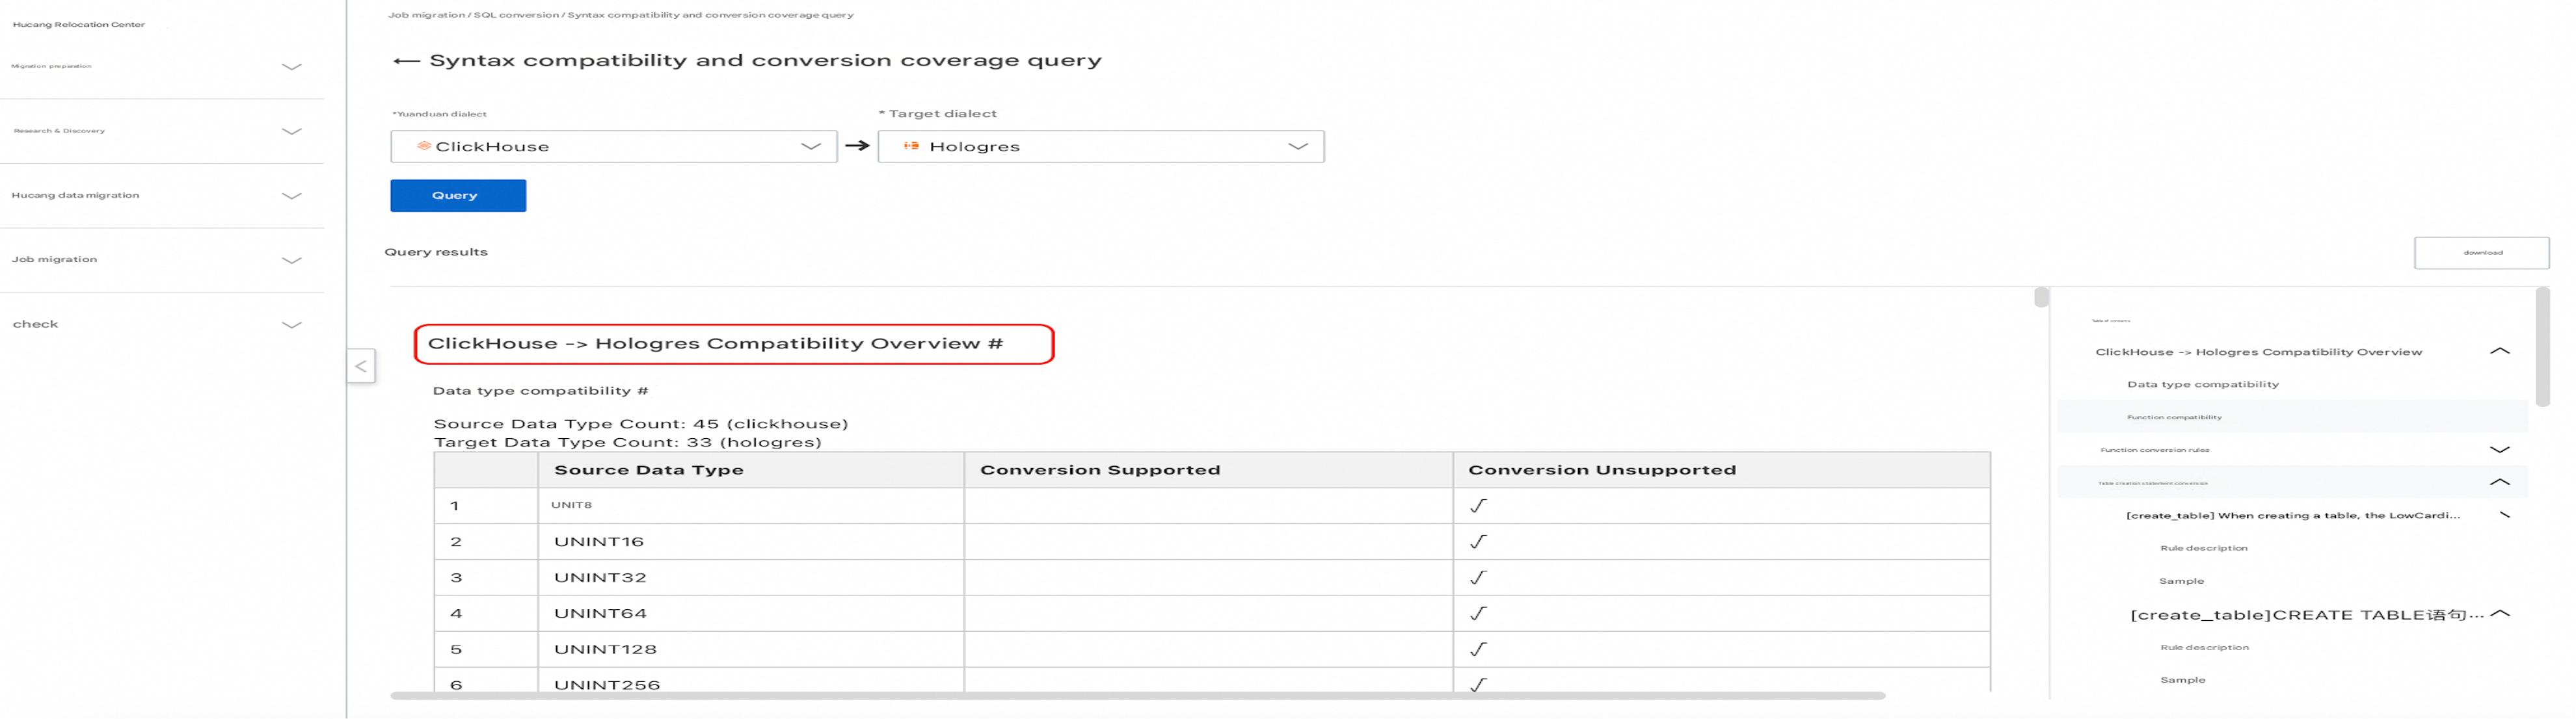Open Sample under the LowCardi... entry

pyautogui.click(x=2181, y=581)
